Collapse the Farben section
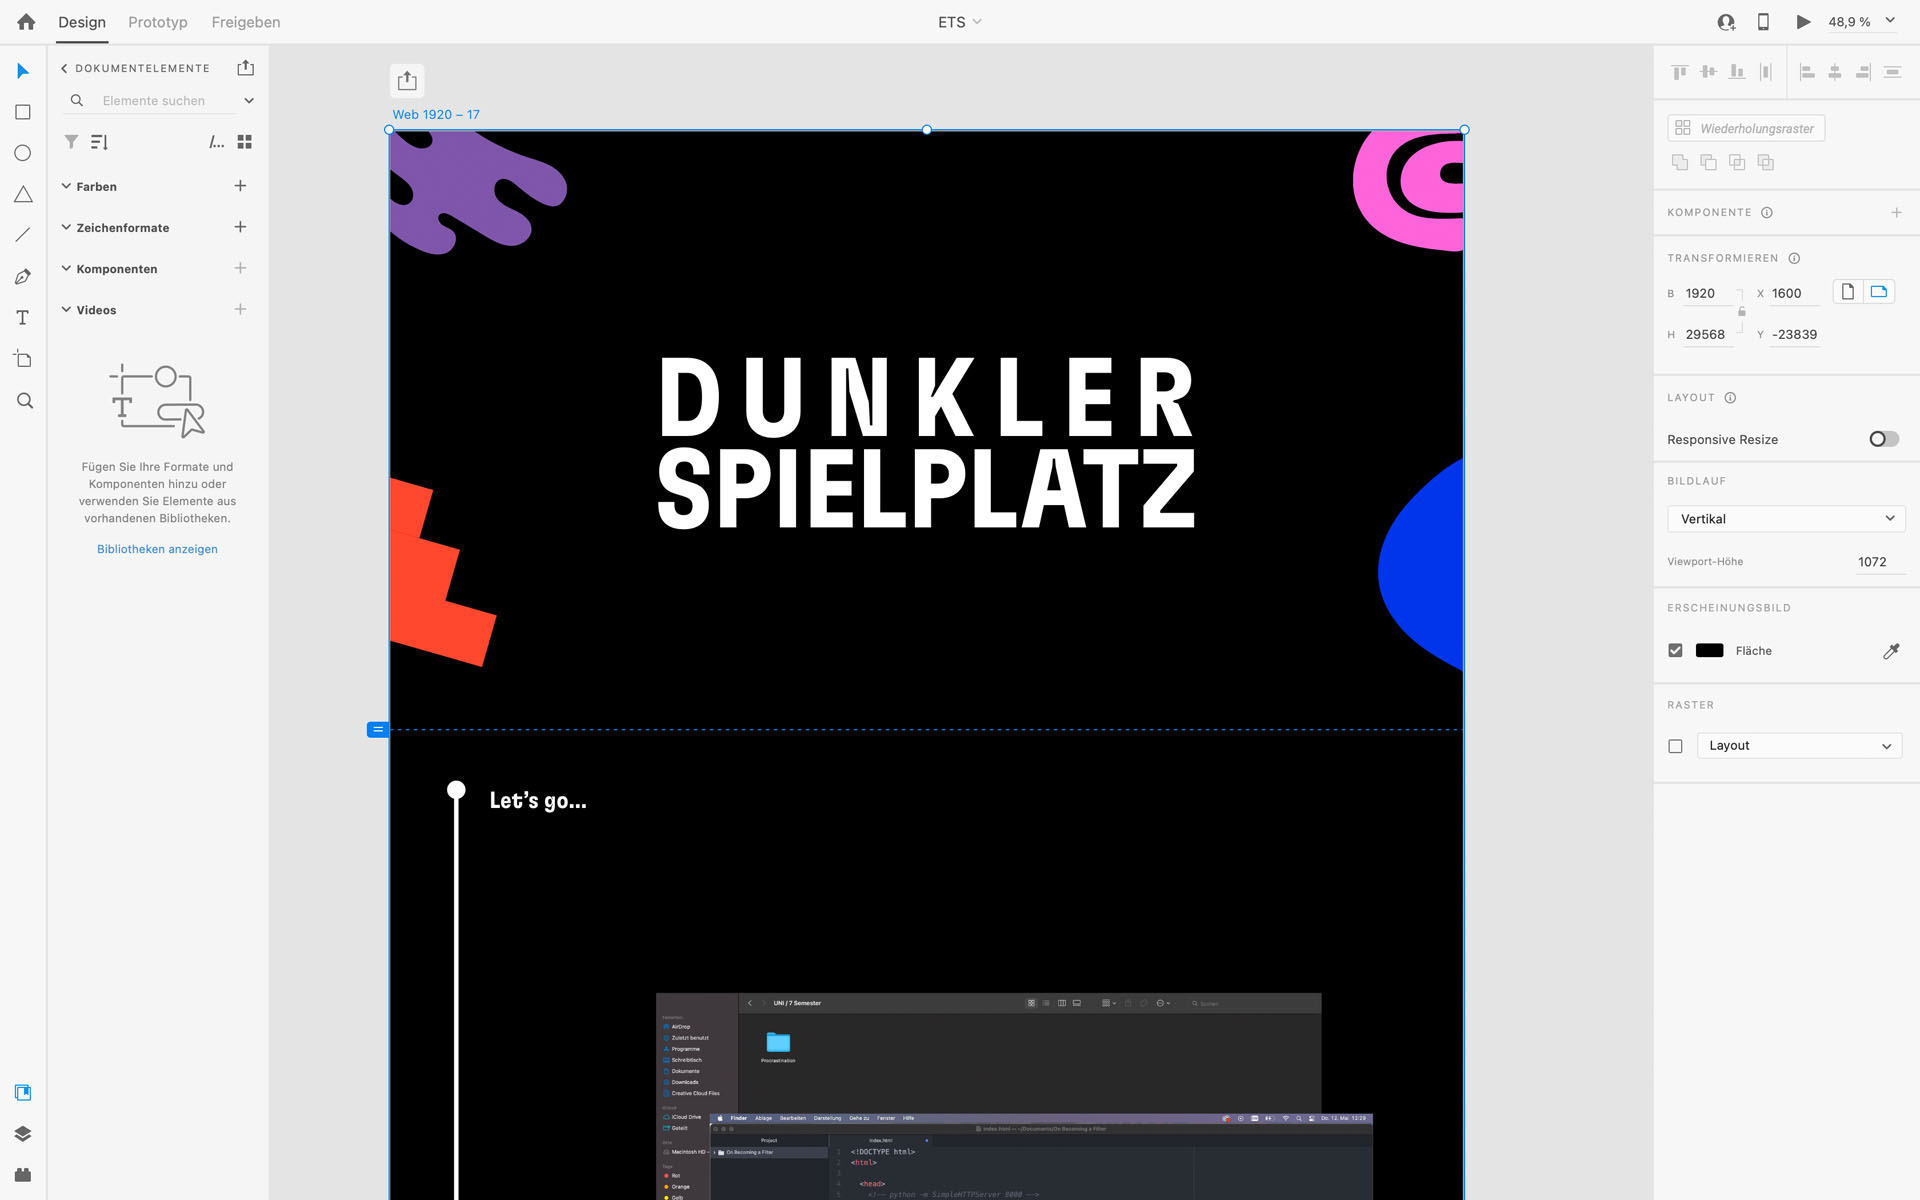Screen dimensions: 1920x1200 point(66,186)
